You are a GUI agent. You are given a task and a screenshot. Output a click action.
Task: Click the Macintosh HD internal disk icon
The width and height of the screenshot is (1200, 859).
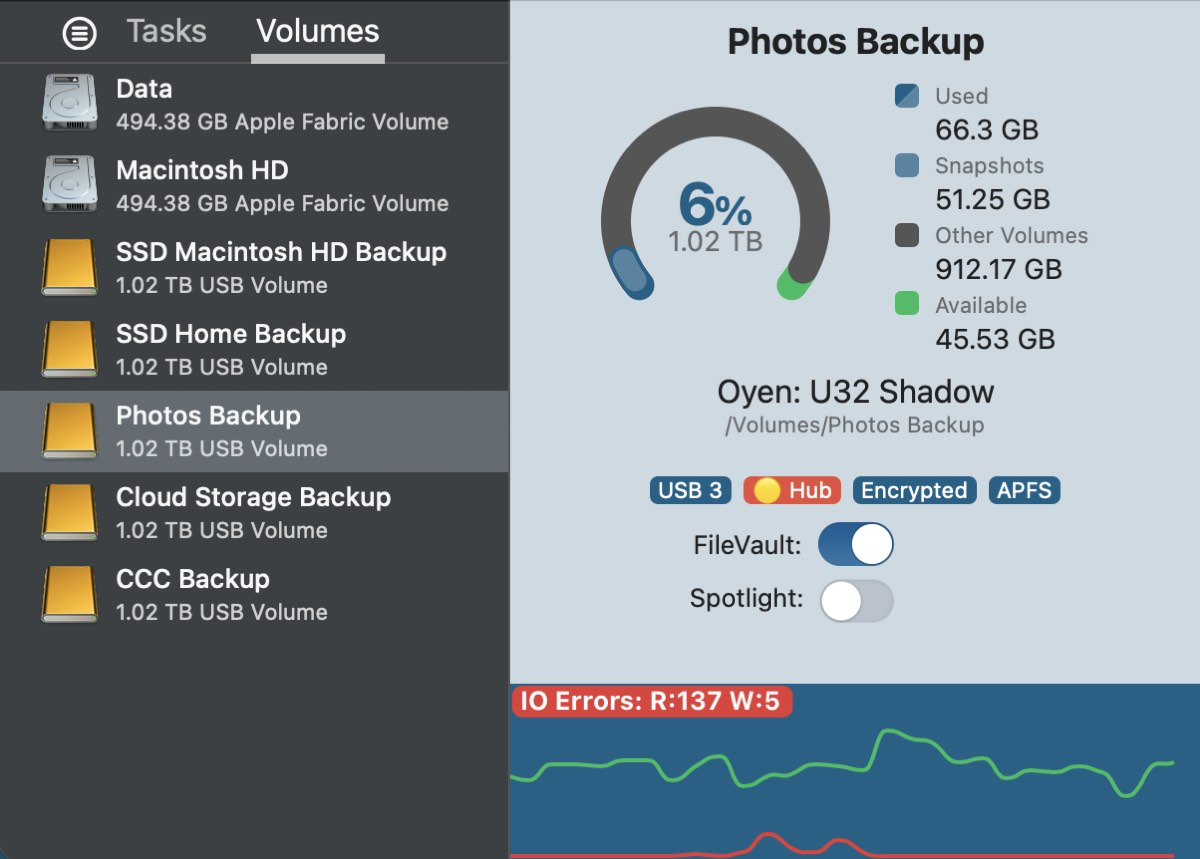pyautogui.click(x=69, y=186)
